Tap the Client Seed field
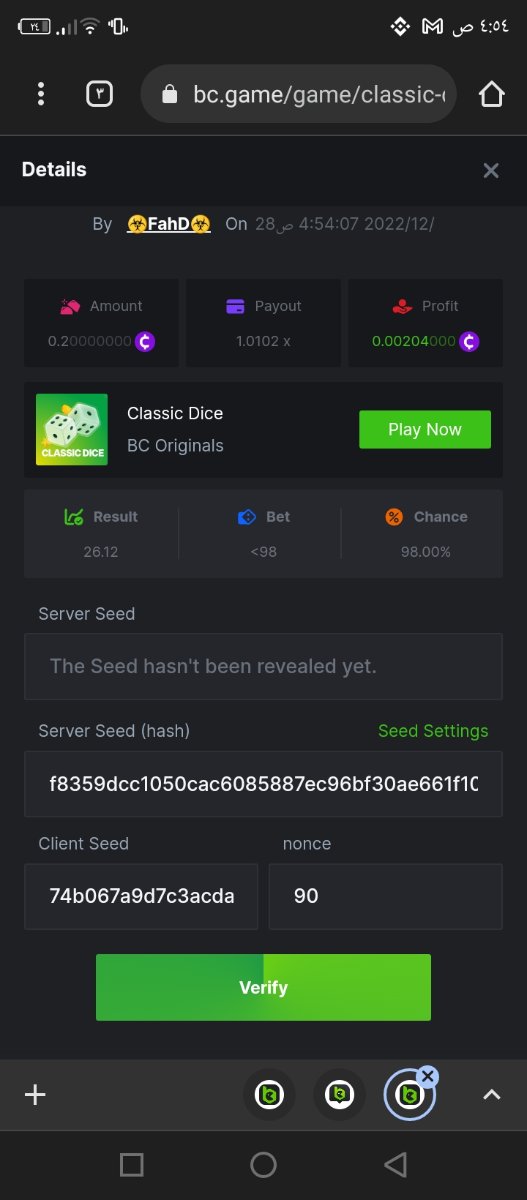Screen dimensions: 527x1200 coord(141,896)
